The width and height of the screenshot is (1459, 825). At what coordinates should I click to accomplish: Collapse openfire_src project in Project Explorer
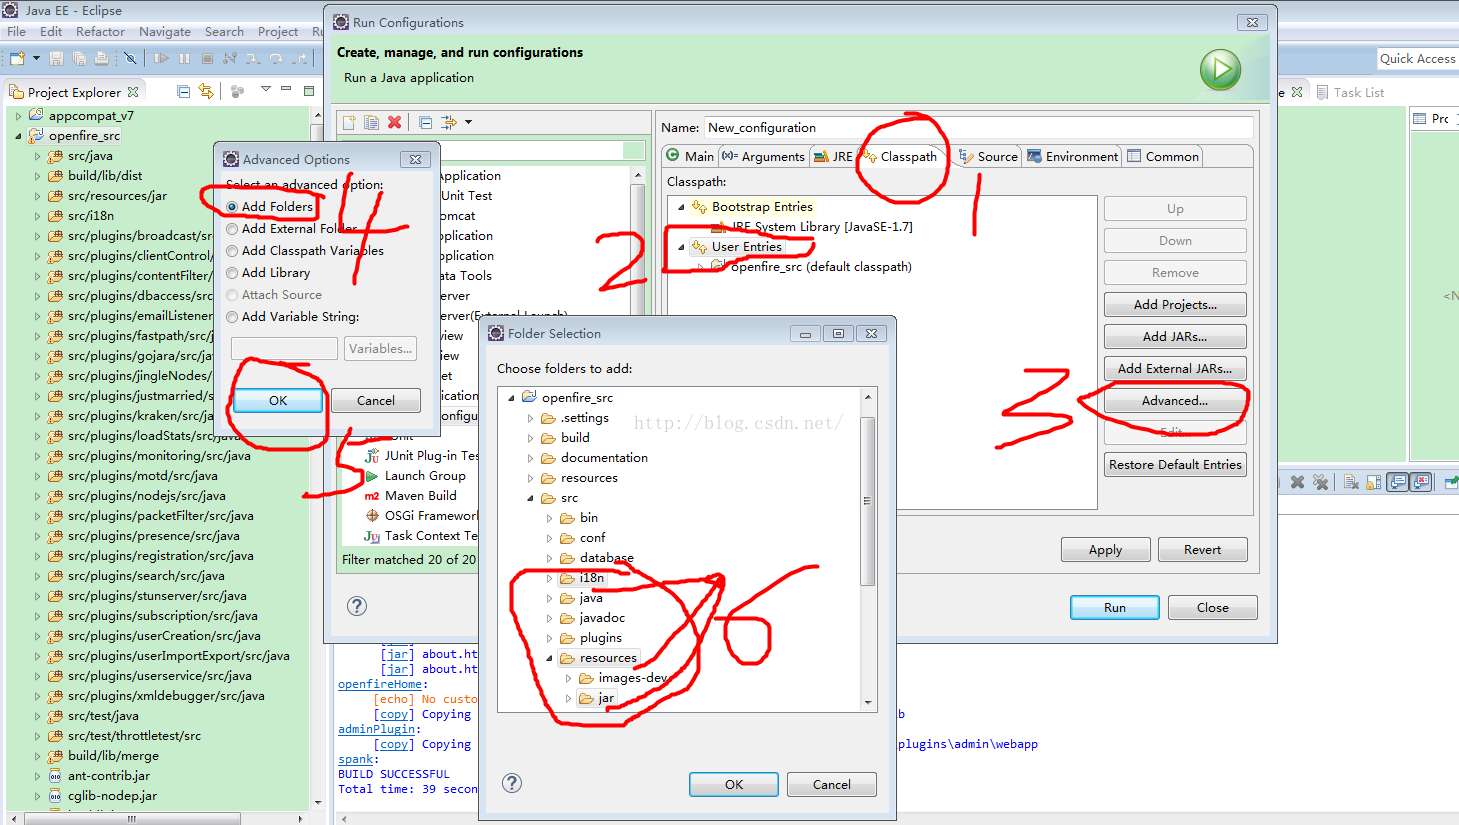pyautogui.click(x=18, y=136)
